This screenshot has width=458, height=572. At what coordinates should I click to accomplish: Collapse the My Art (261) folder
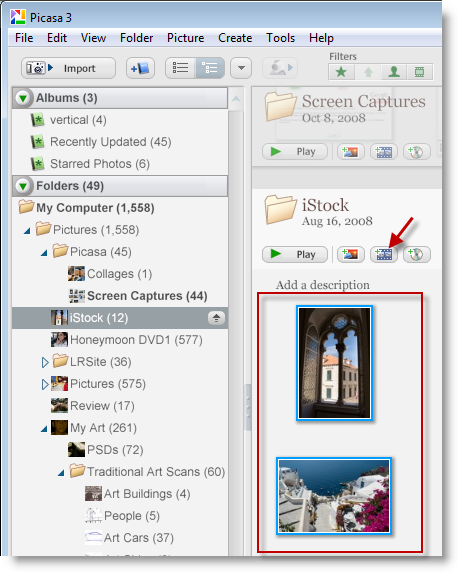[x=44, y=429]
